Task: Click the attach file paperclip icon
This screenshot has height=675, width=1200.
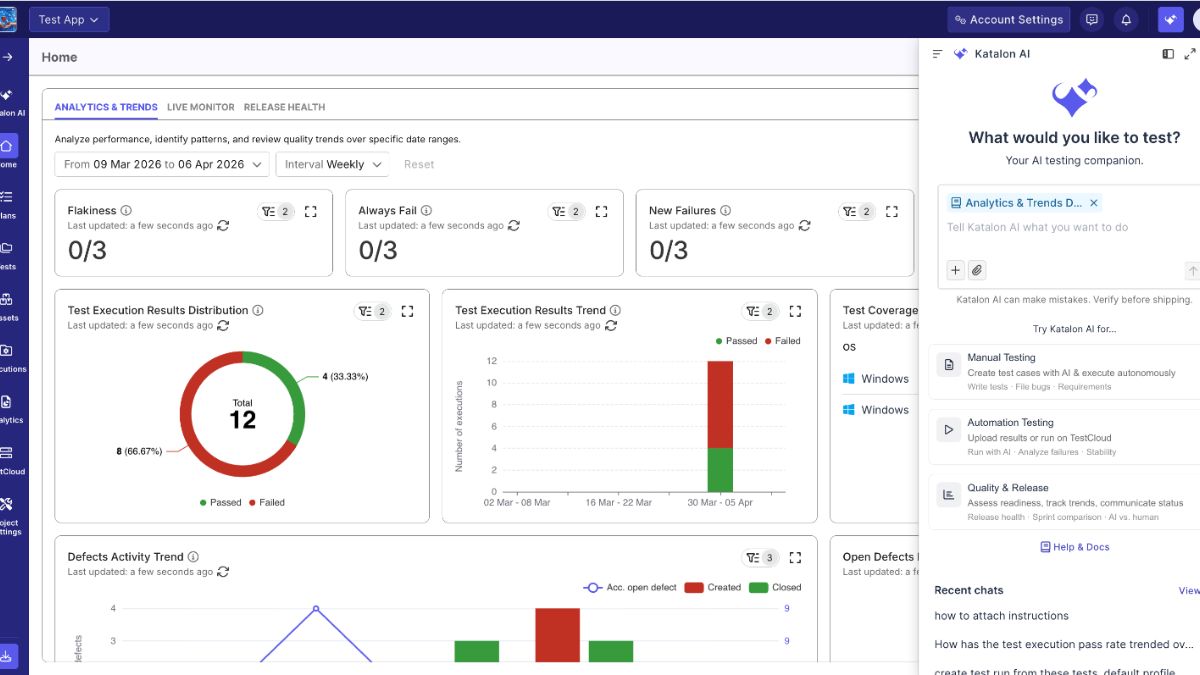Action: click(x=977, y=270)
